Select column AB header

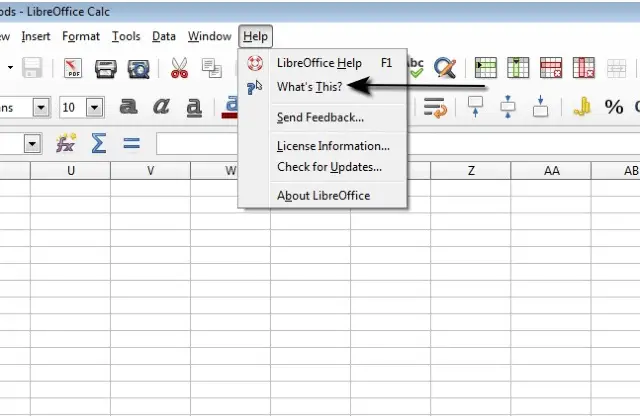coord(616,171)
